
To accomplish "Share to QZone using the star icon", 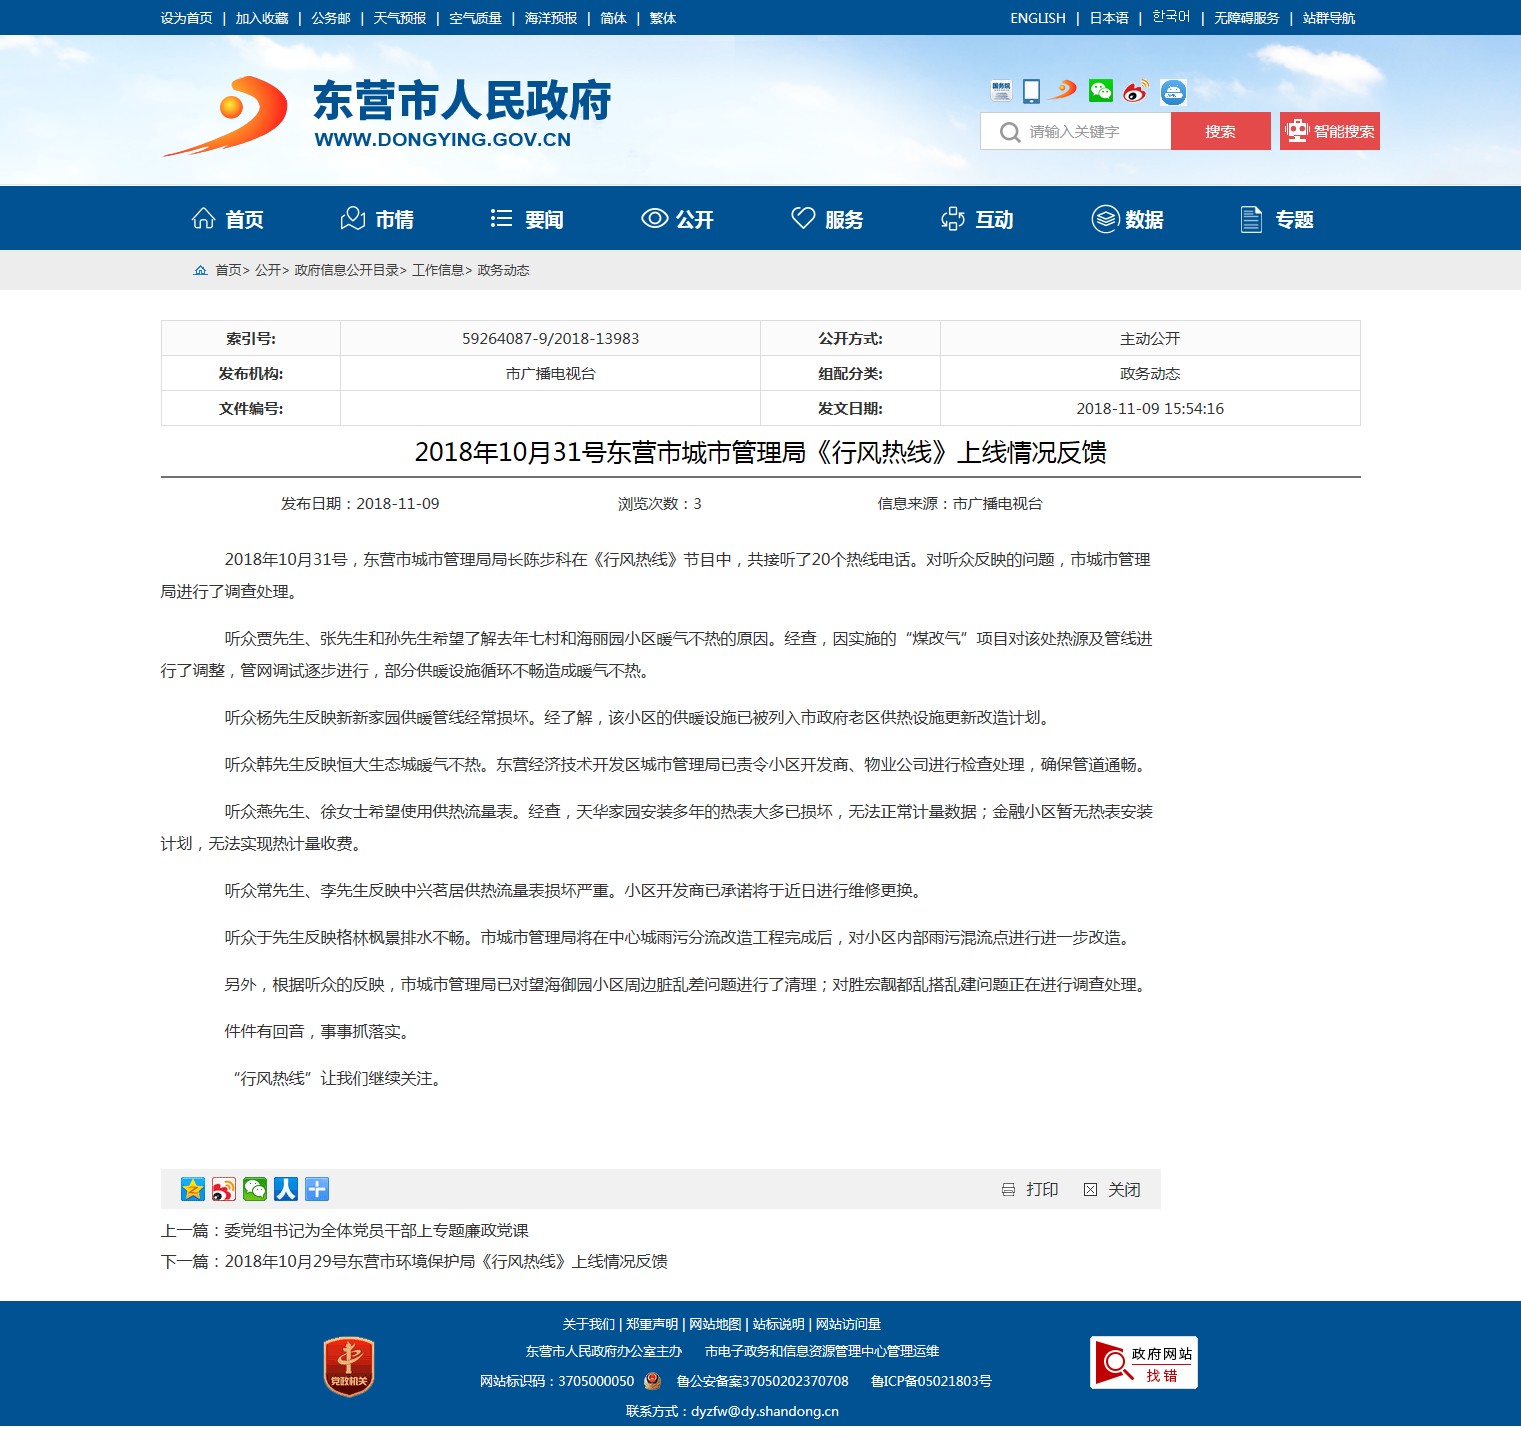I will [193, 1189].
